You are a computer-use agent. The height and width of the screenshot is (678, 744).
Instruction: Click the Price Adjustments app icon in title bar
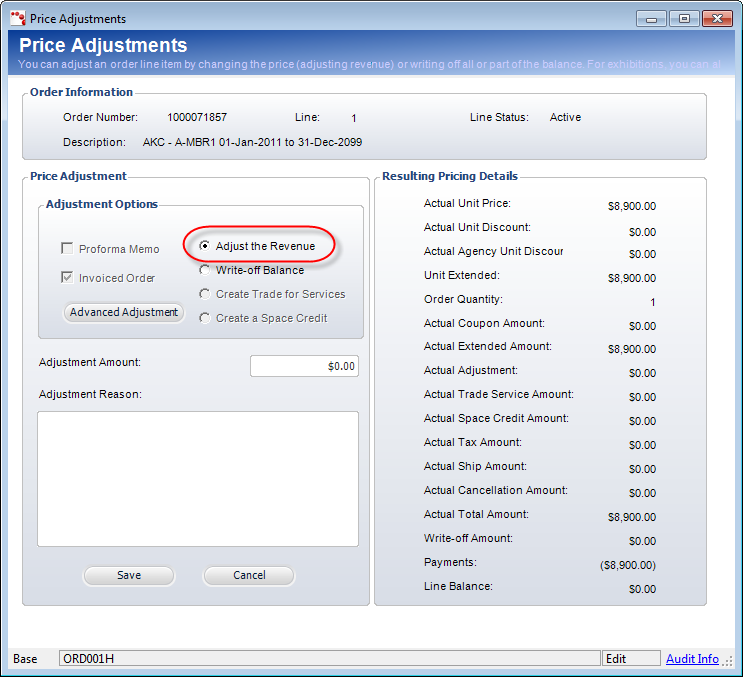pyautogui.click(x=17, y=19)
